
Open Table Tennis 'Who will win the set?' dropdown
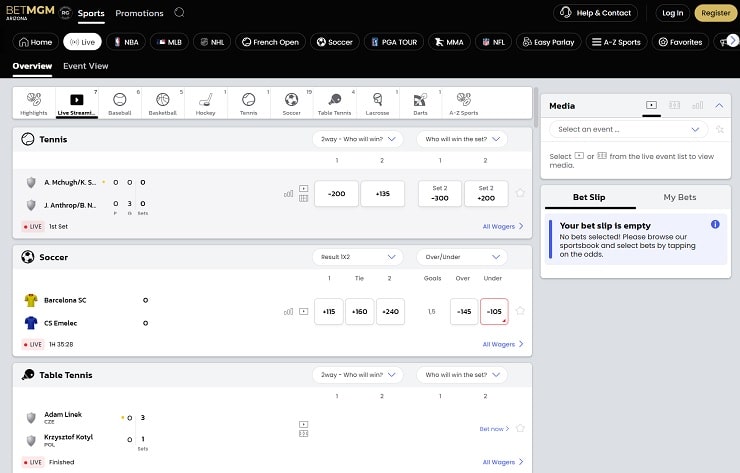pyautogui.click(x=462, y=375)
